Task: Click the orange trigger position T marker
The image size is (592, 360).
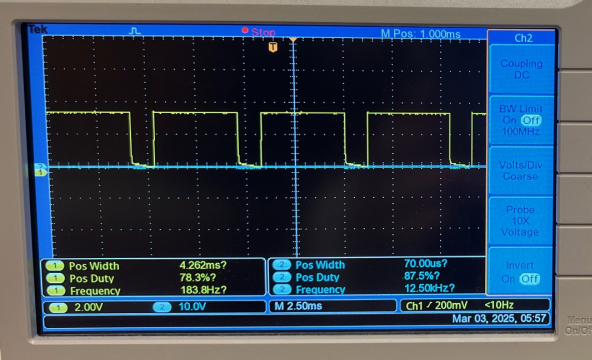Action: point(273,47)
